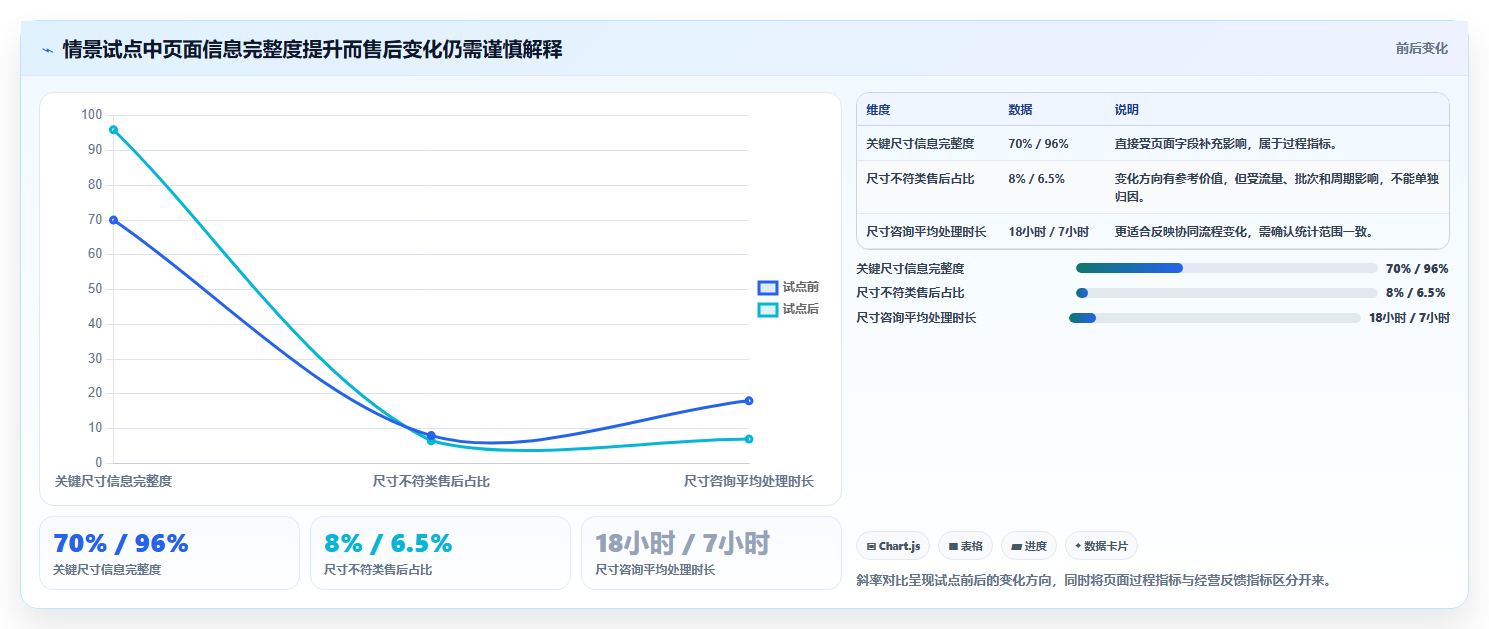Click the 数据卡片 tag
Viewport: 1489px width, 629px height.
pyautogui.click(x=1101, y=546)
